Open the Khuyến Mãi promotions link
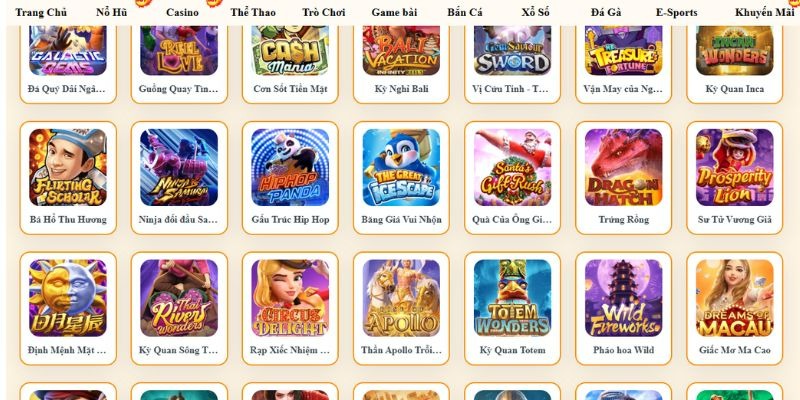Viewport: 800px width, 400px height. click(764, 13)
